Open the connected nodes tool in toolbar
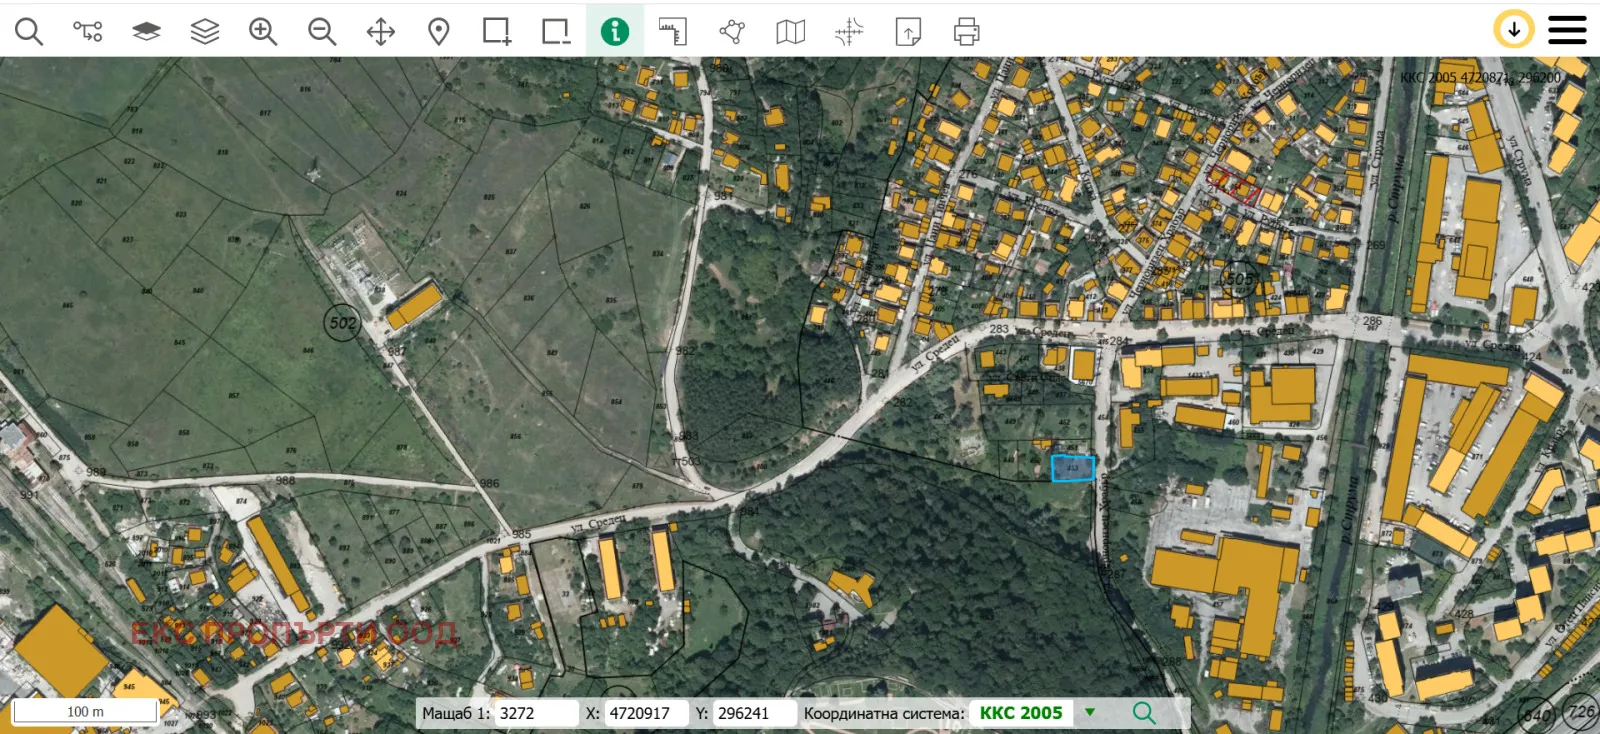 [88, 32]
